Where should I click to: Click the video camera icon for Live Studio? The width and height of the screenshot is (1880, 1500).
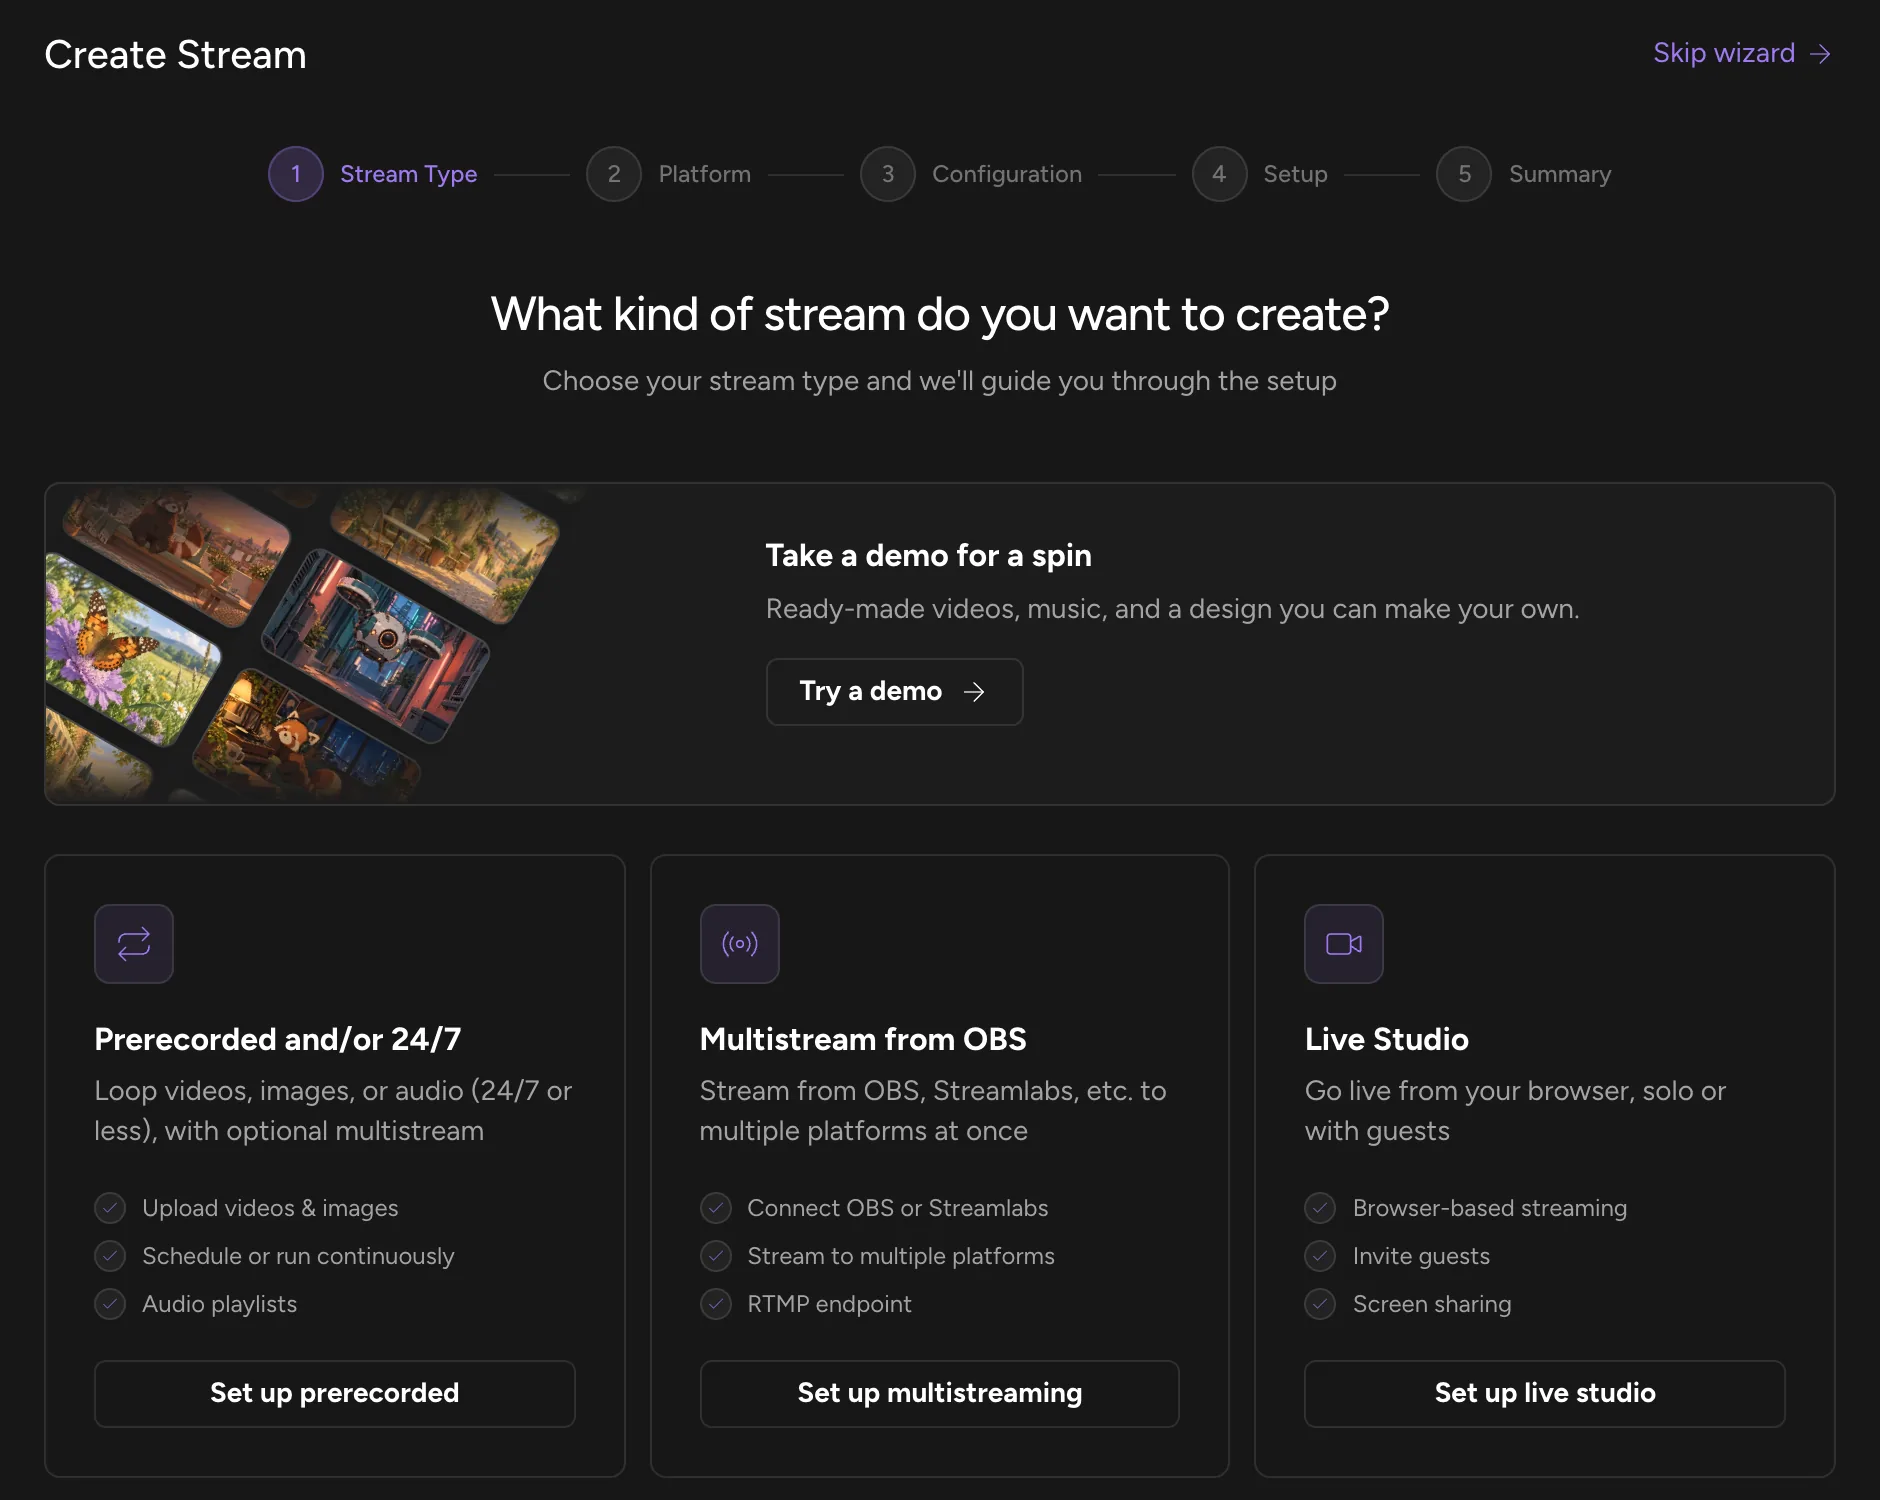pyautogui.click(x=1344, y=944)
